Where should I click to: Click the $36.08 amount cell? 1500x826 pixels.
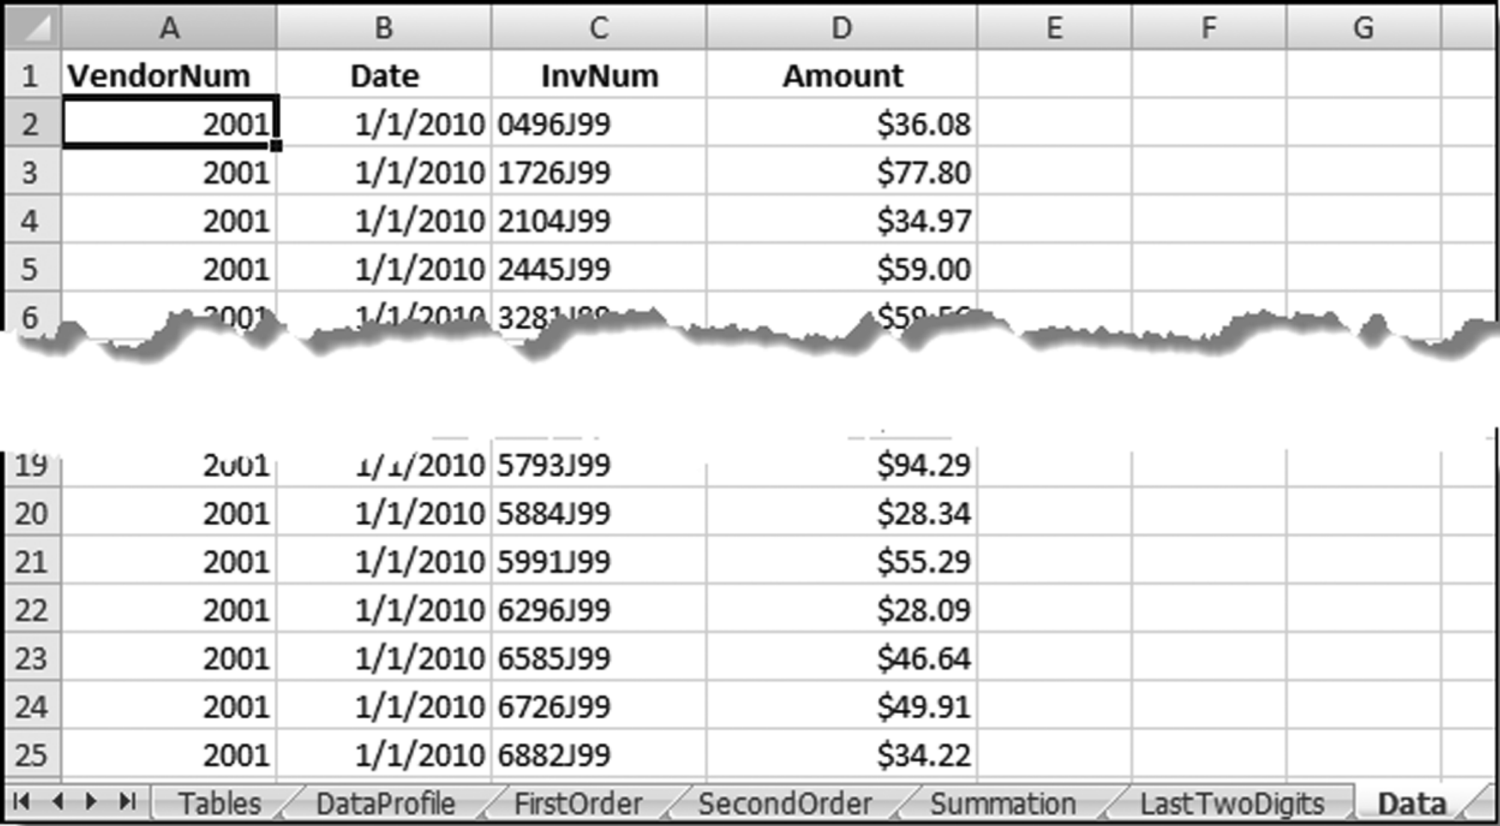click(x=842, y=124)
